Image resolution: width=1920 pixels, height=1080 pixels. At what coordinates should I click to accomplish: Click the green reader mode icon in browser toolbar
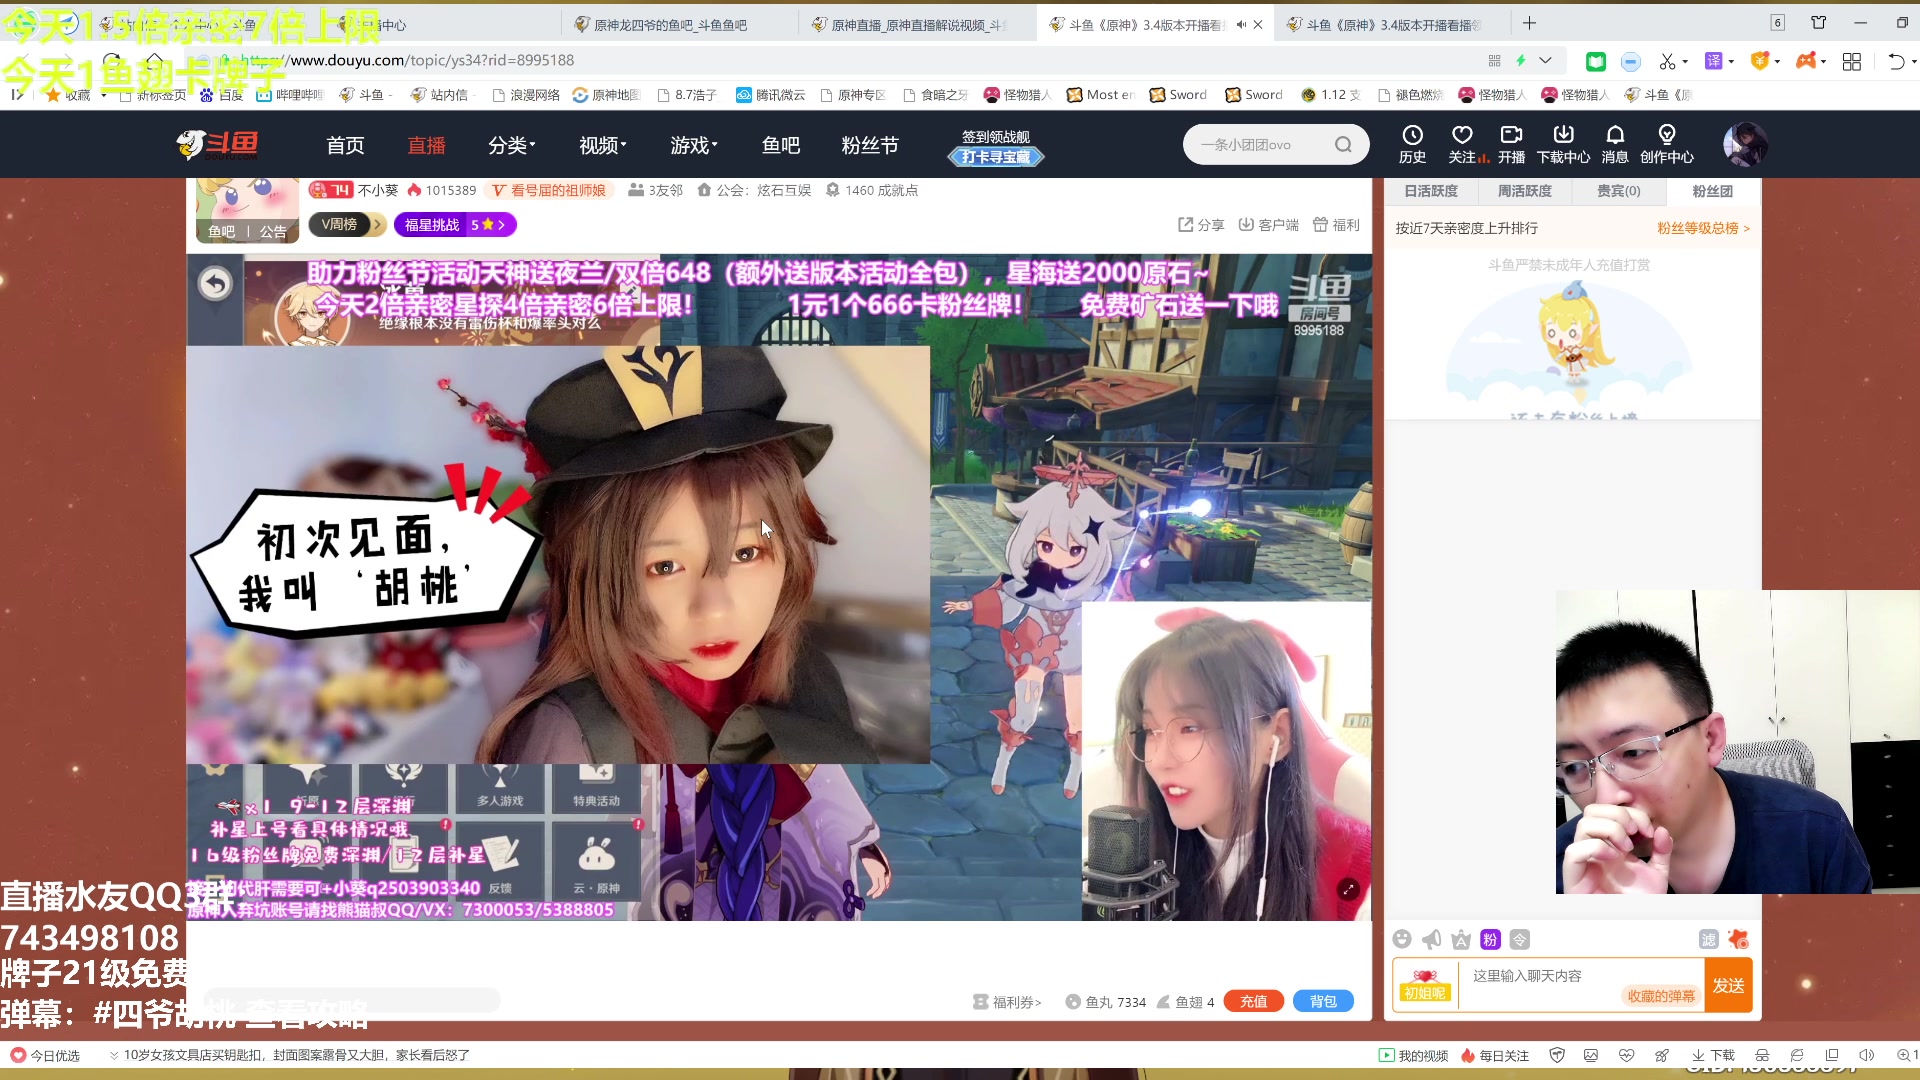[1596, 62]
